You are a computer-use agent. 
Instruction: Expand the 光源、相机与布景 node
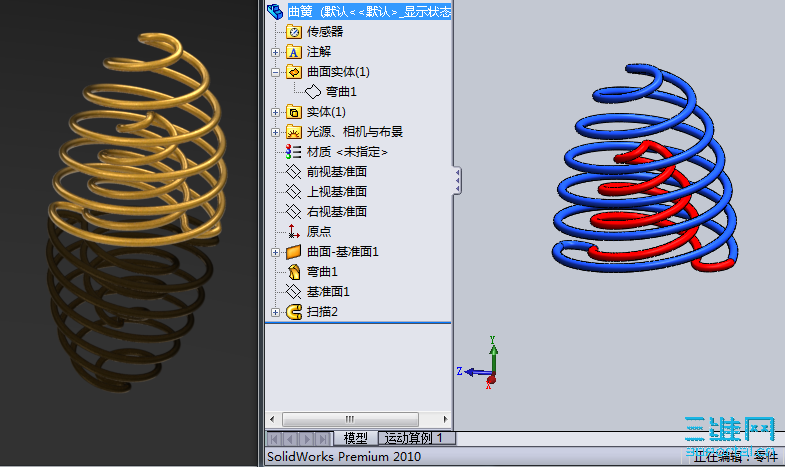(x=275, y=132)
